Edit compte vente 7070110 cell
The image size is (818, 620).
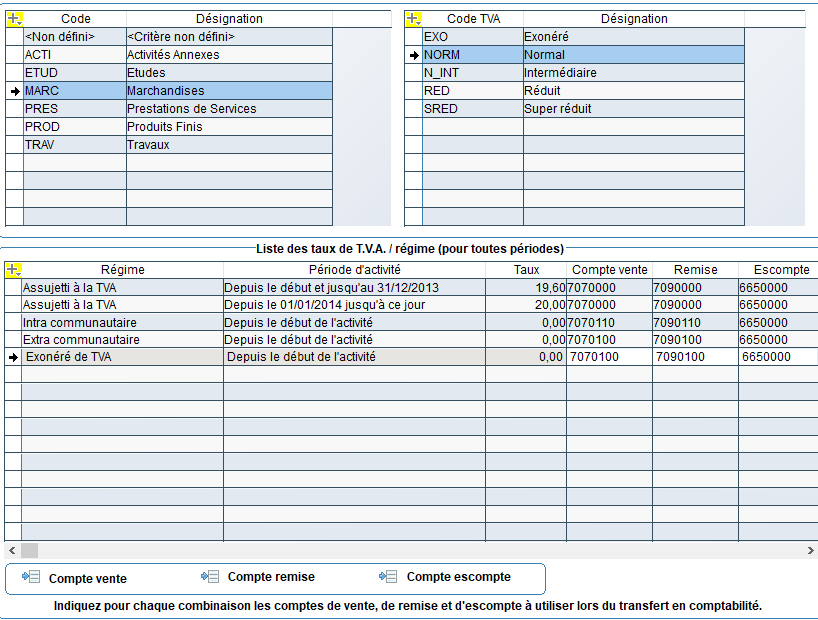pyautogui.click(x=609, y=323)
